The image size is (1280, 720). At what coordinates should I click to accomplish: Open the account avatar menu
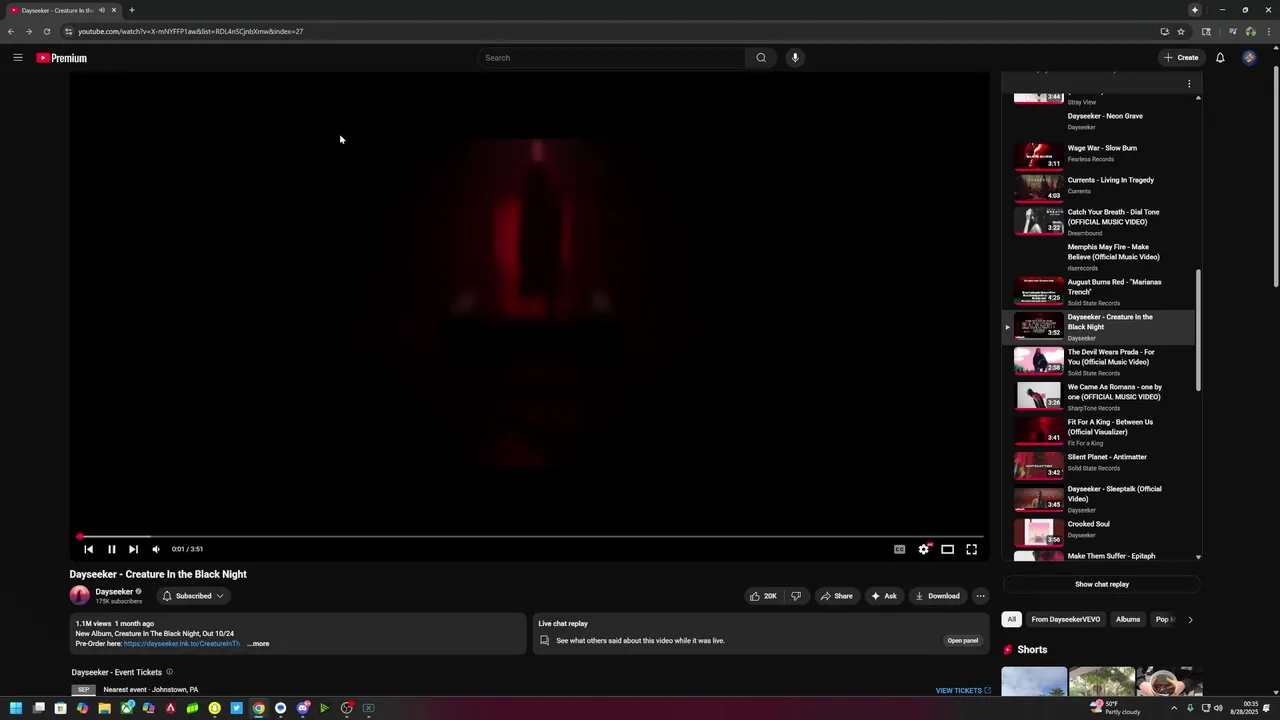point(1249,58)
